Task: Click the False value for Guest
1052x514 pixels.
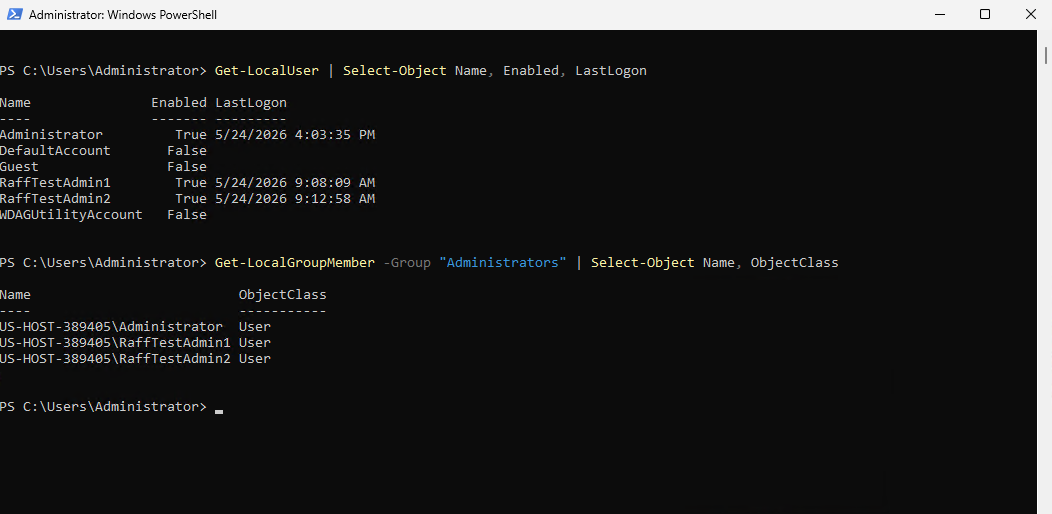Action: pyautogui.click(x=187, y=166)
